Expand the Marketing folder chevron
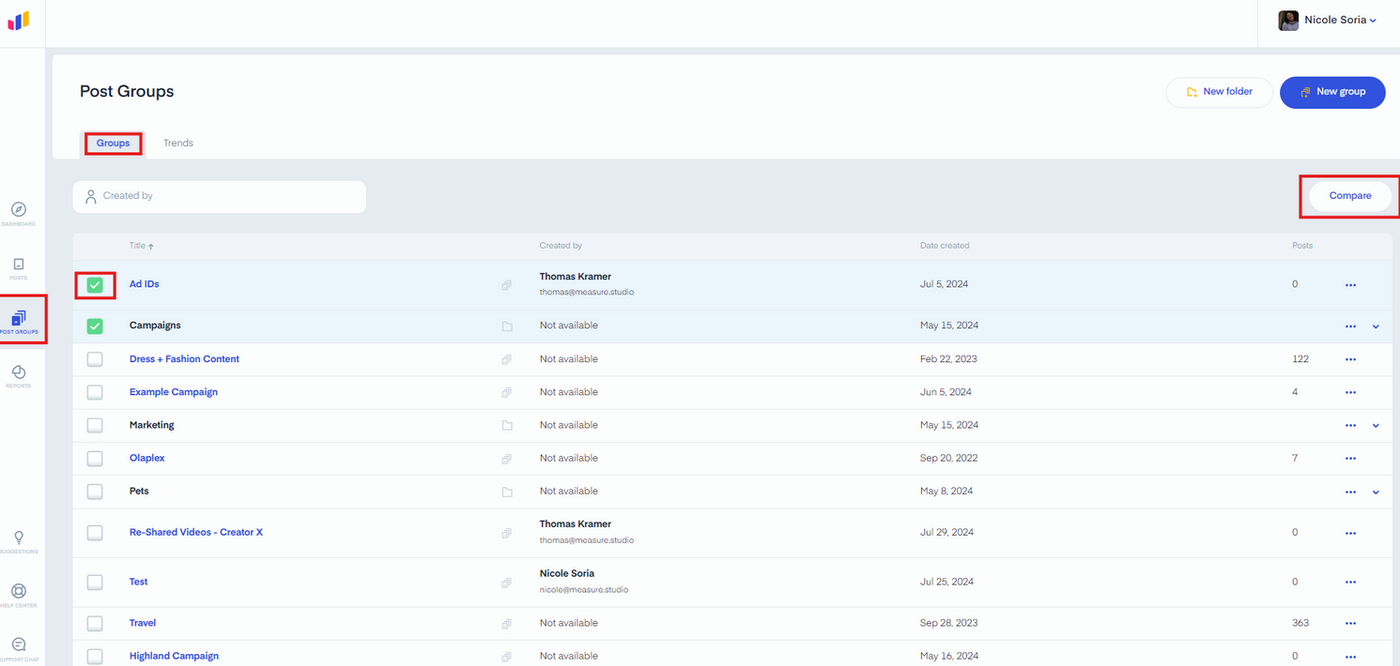The height and width of the screenshot is (666, 1400). click(x=1376, y=425)
